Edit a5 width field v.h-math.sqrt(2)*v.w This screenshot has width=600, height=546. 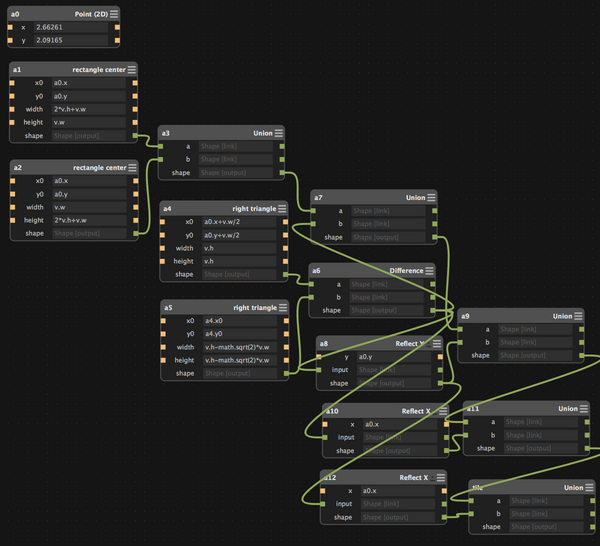tap(240, 347)
